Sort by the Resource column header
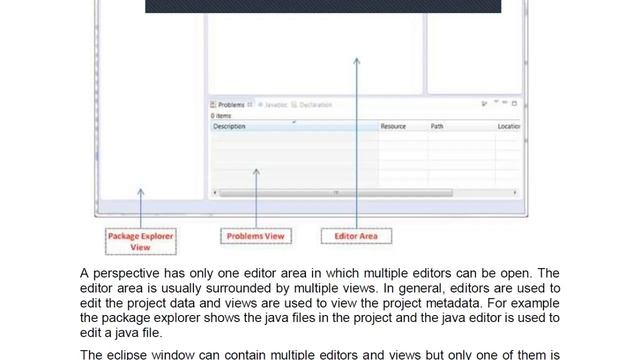The width and height of the screenshot is (640, 360). pyautogui.click(x=403, y=126)
